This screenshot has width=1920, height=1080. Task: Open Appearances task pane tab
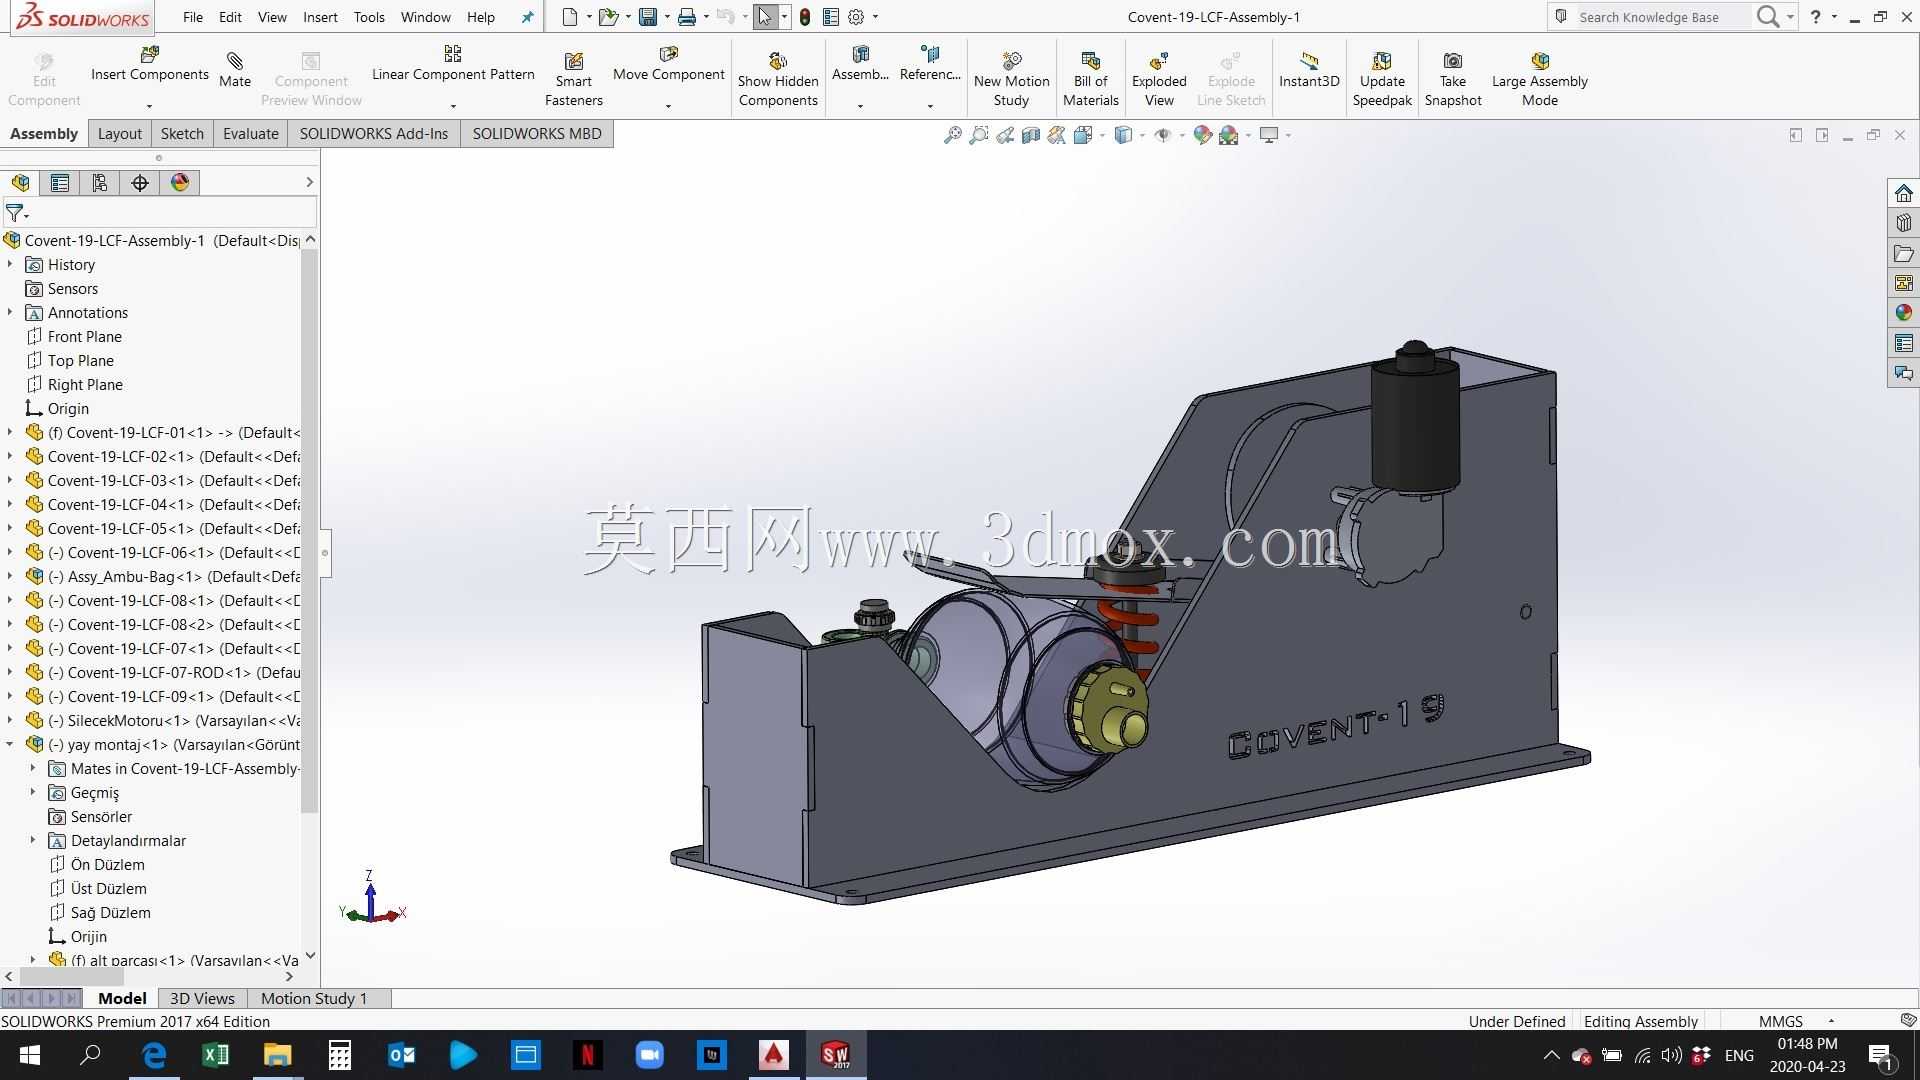[1903, 313]
